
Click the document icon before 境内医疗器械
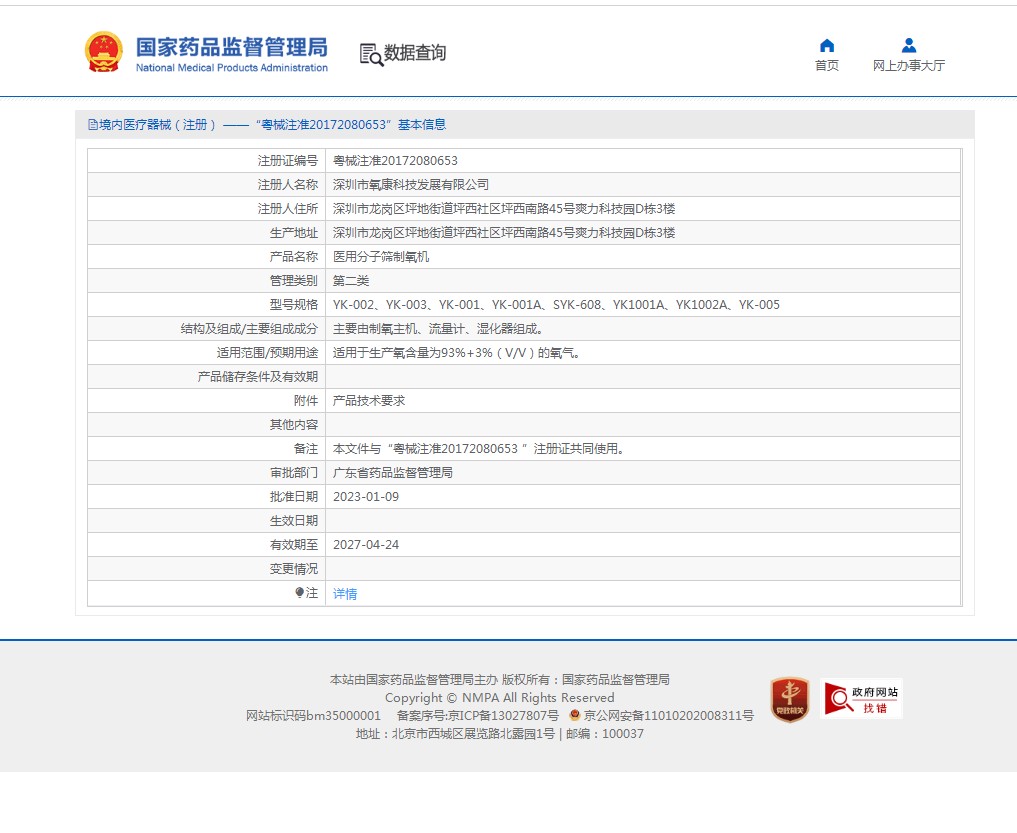[93, 125]
